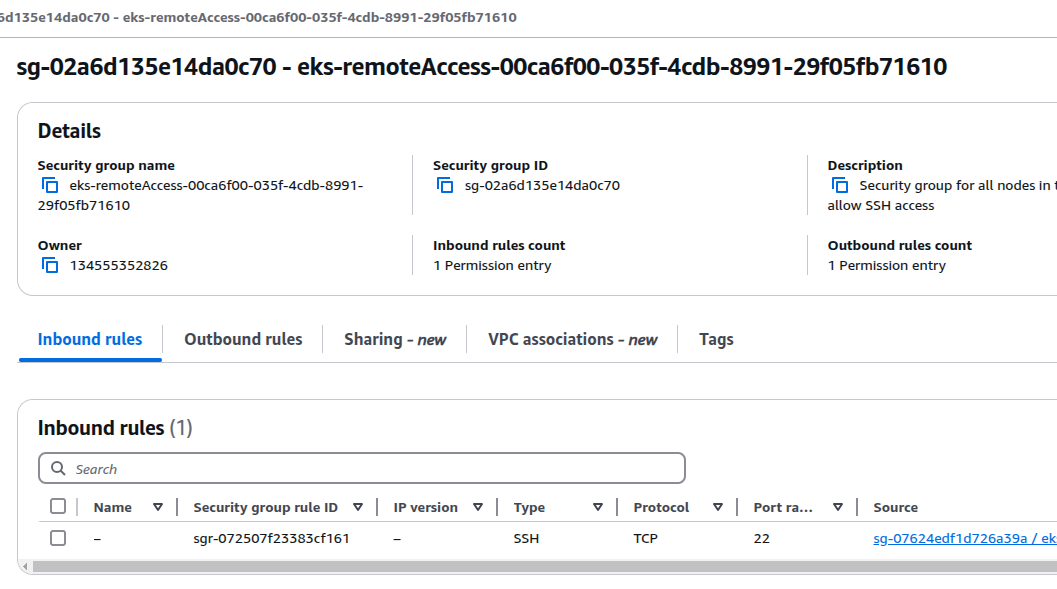Click 'allow SSH access' description text
1057x589 pixels.
(881, 206)
